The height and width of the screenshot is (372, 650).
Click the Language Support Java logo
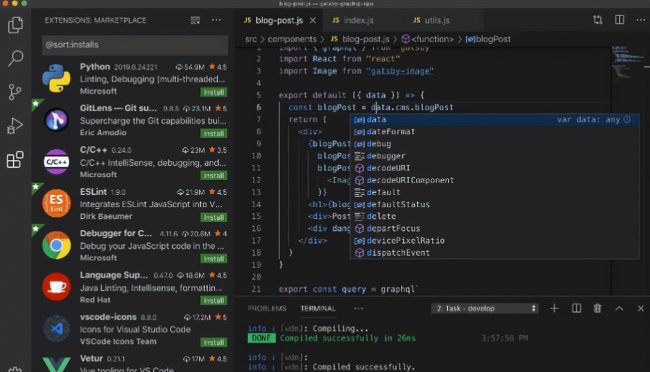click(x=56, y=287)
